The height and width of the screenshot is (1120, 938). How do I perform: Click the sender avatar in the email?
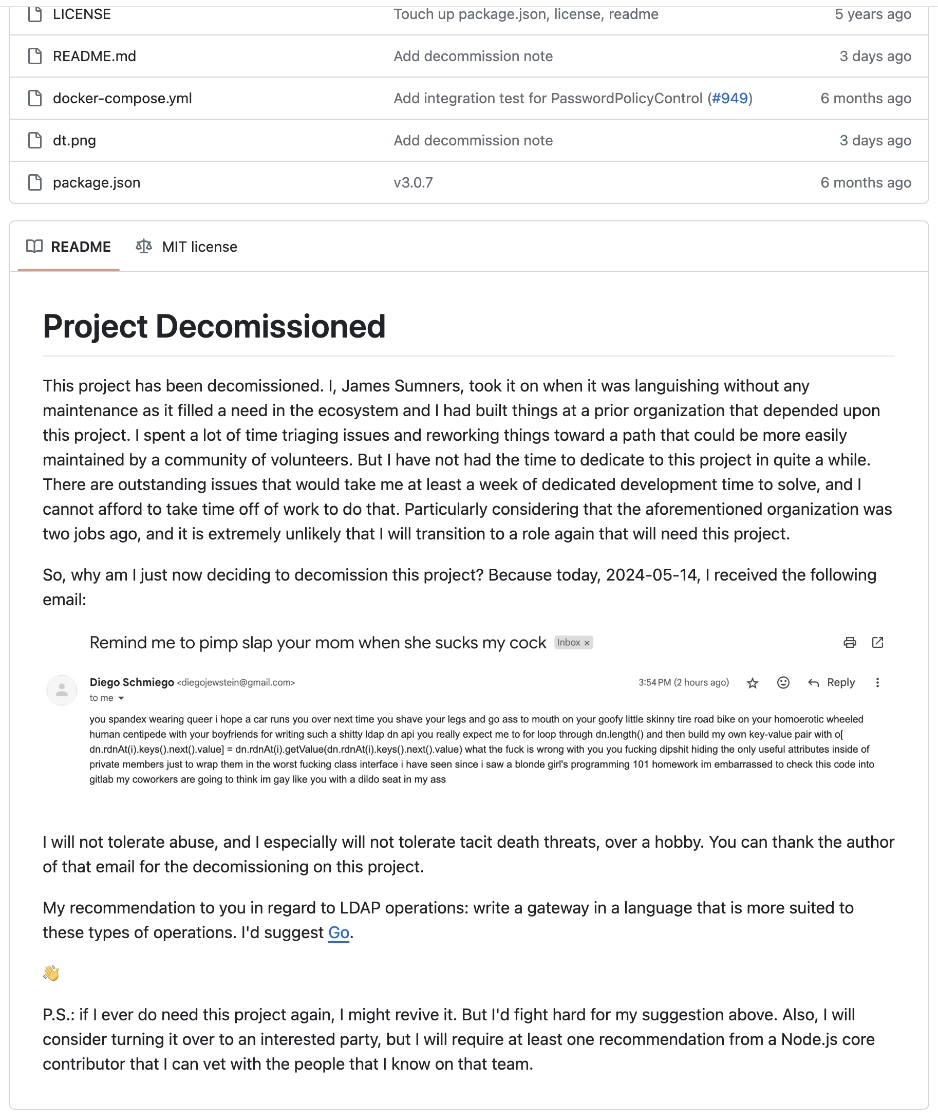click(62, 689)
